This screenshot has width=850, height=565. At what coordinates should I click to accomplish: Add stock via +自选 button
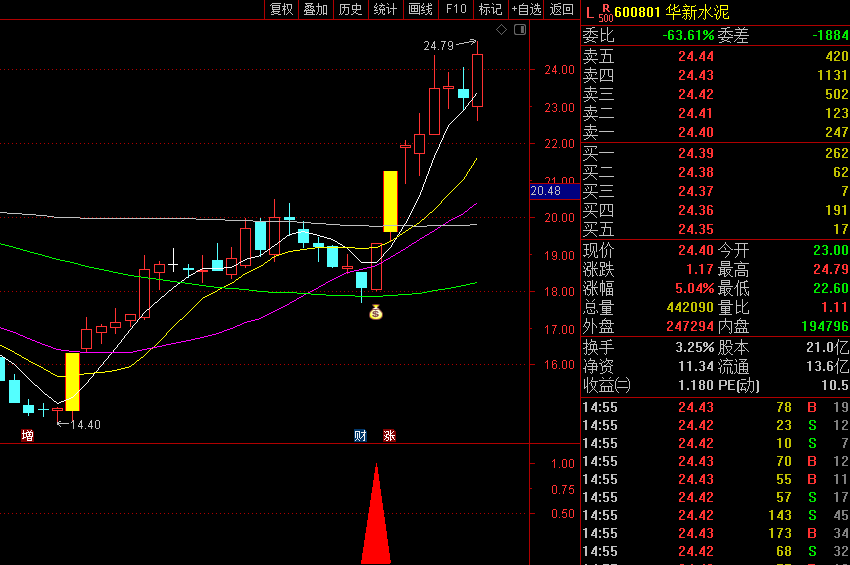pyautogui.click(x=526, y=9)
